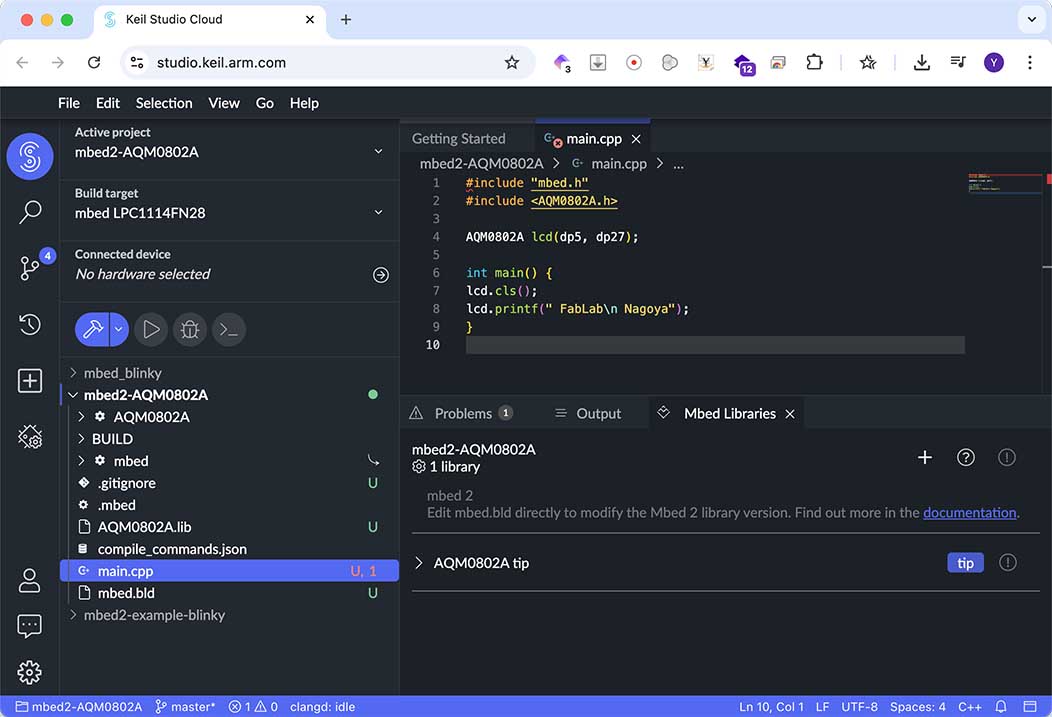Click the documentation link in Mbed Libraries
This screenshot has height=717, width=1052.
969,512
